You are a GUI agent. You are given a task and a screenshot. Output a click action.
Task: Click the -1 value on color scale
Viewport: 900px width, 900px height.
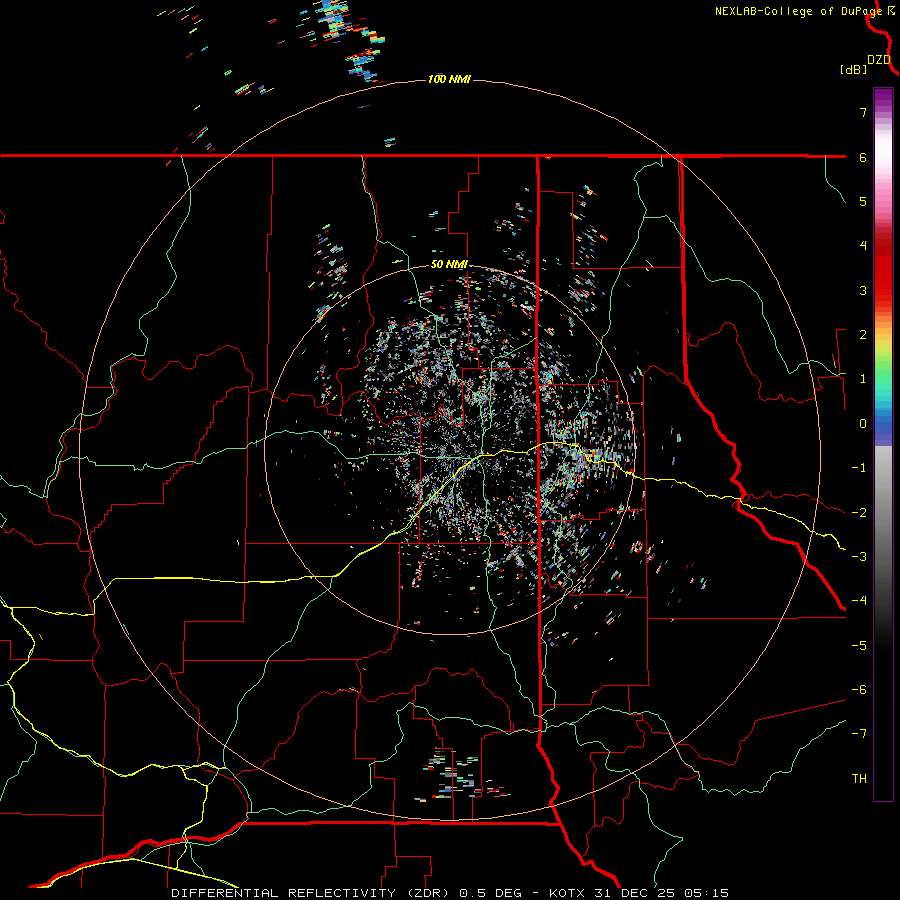(x=859, y=468)
